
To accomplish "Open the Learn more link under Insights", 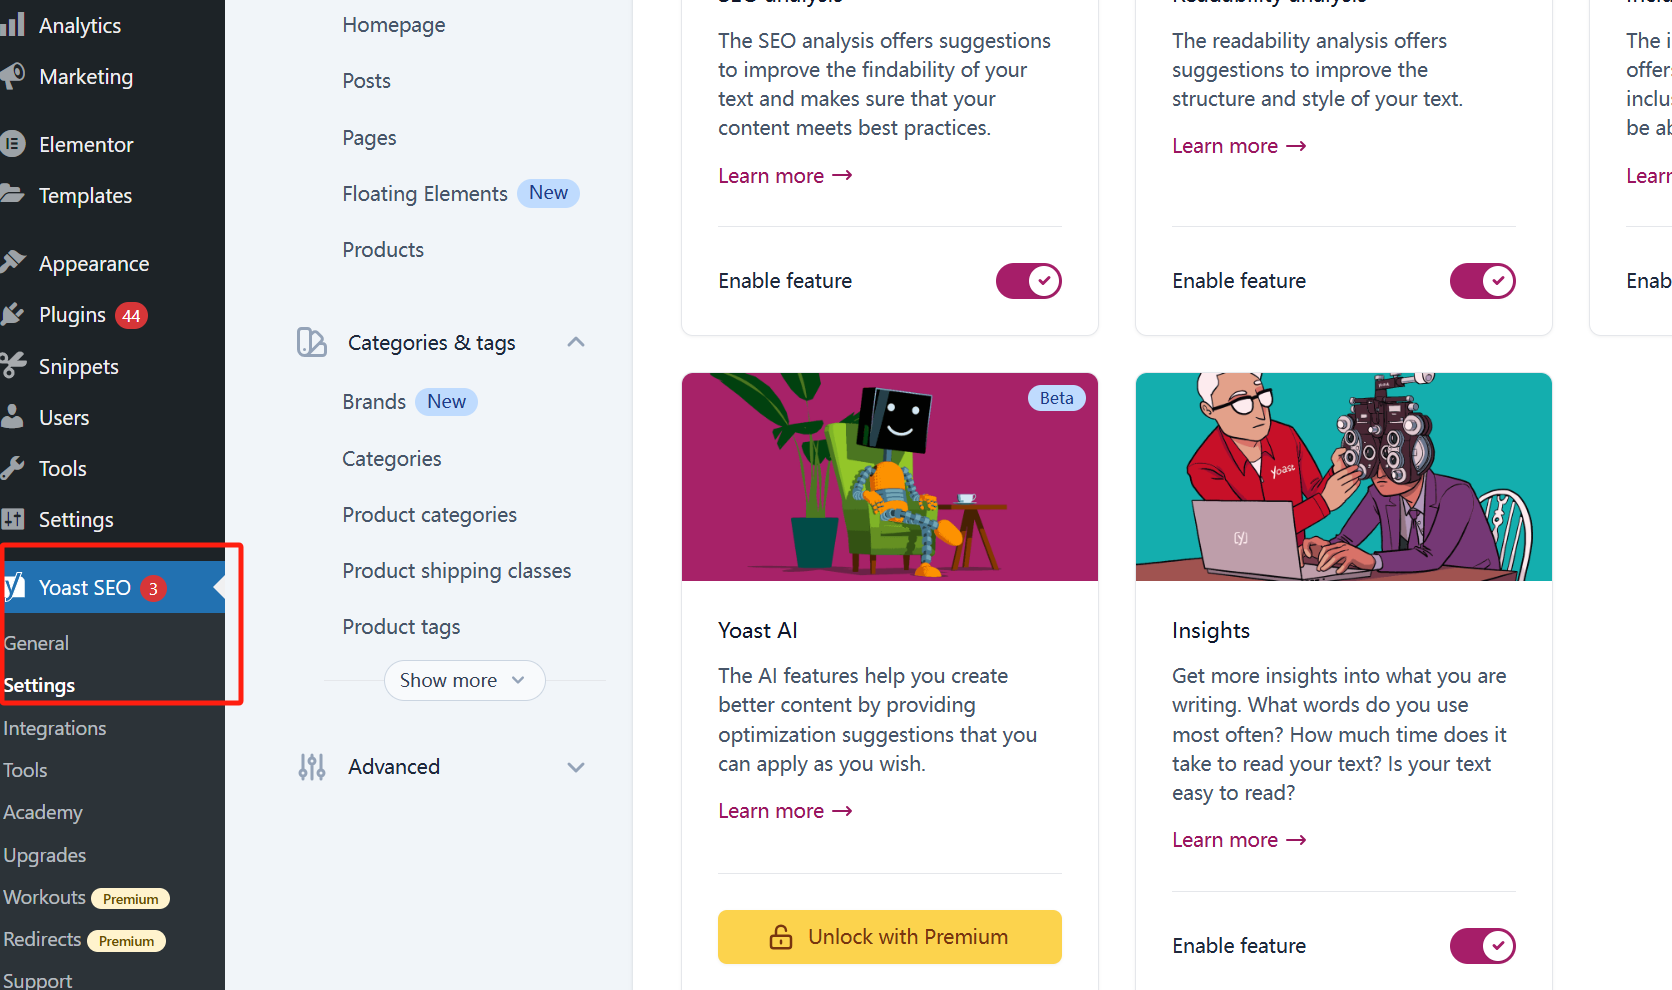I will click(x=1238, y=839).
